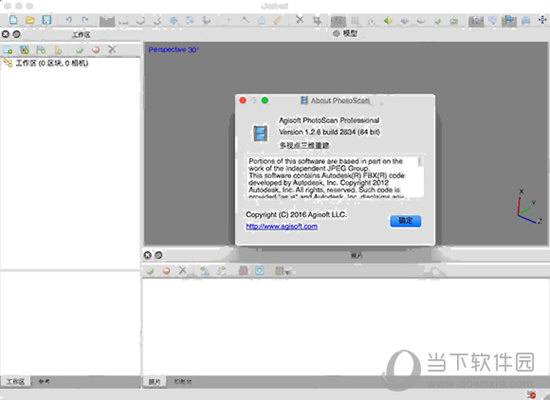Remove cameras with Photos pane X
Viewport: 550px width, 400px height.
click(182, 270)
